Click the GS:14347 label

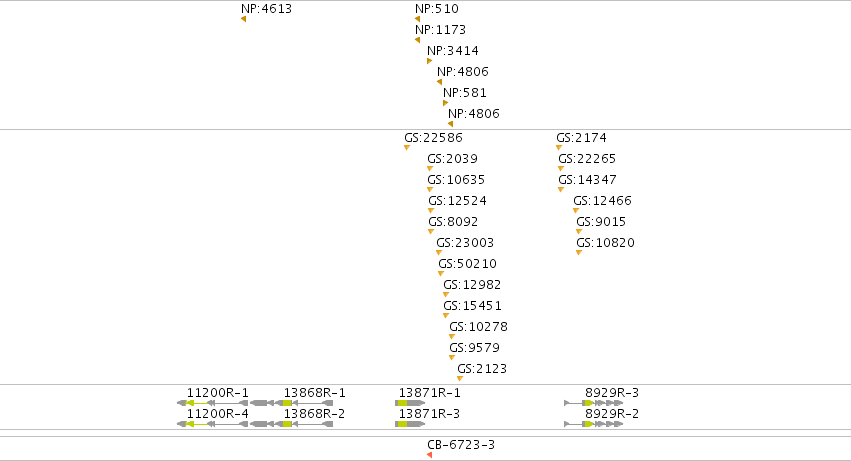click(587, 180)
